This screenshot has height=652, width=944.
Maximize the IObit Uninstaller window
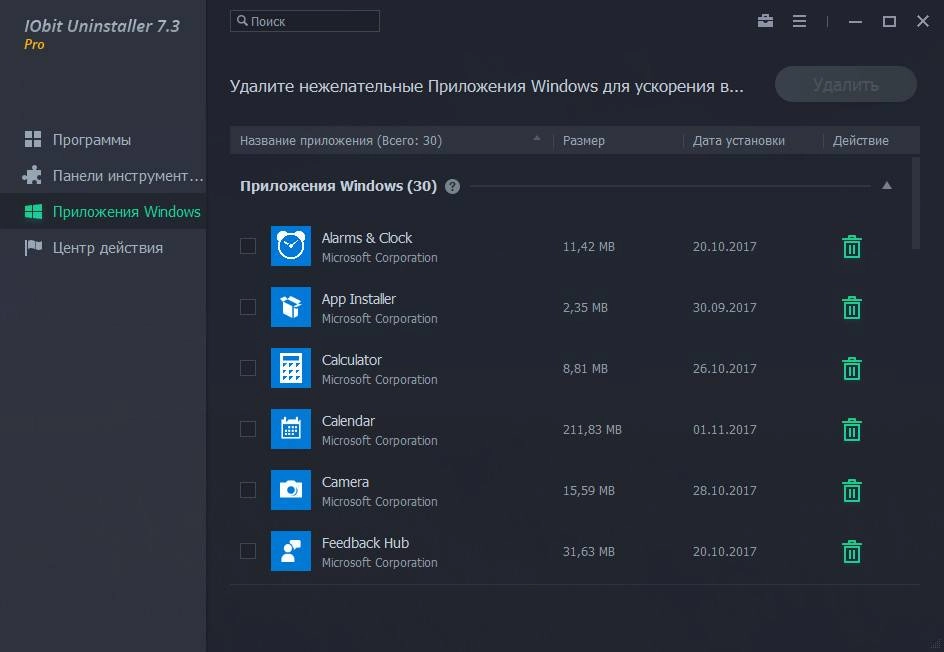[x=889, y=22]
